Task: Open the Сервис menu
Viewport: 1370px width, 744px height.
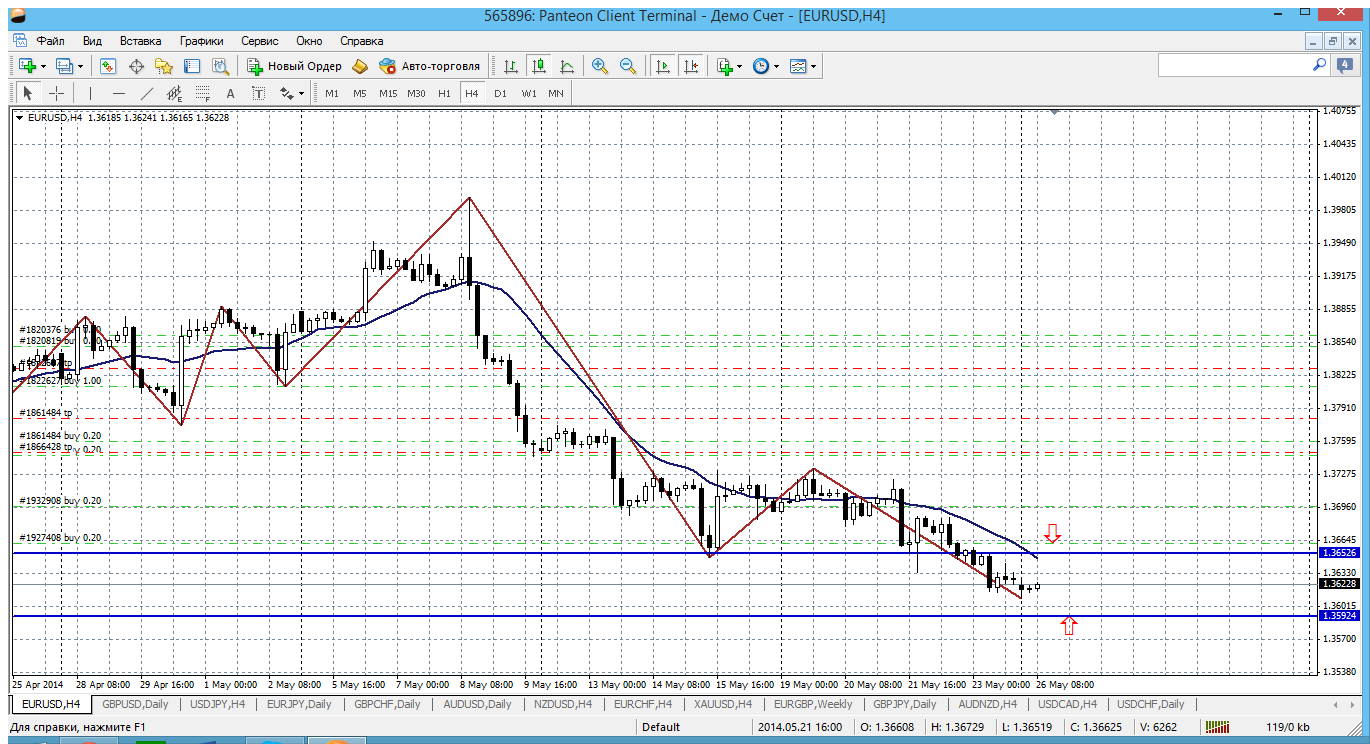Action: (260, 41)
